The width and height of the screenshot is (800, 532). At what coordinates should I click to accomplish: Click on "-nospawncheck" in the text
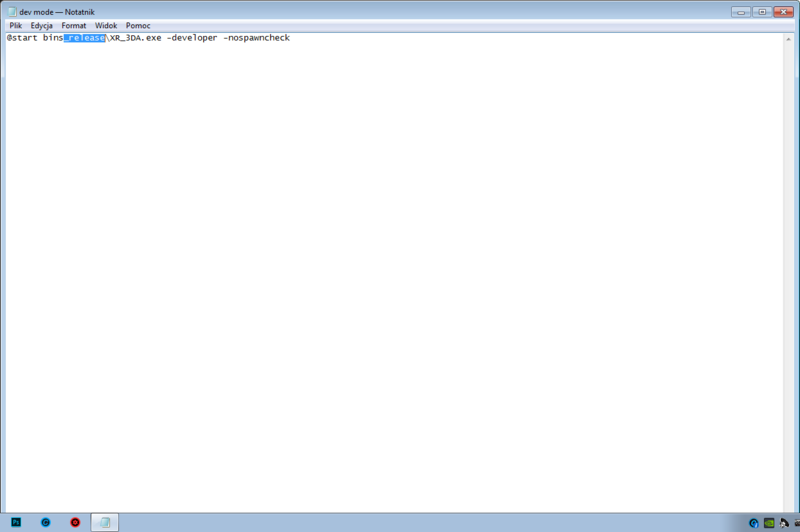256,38
